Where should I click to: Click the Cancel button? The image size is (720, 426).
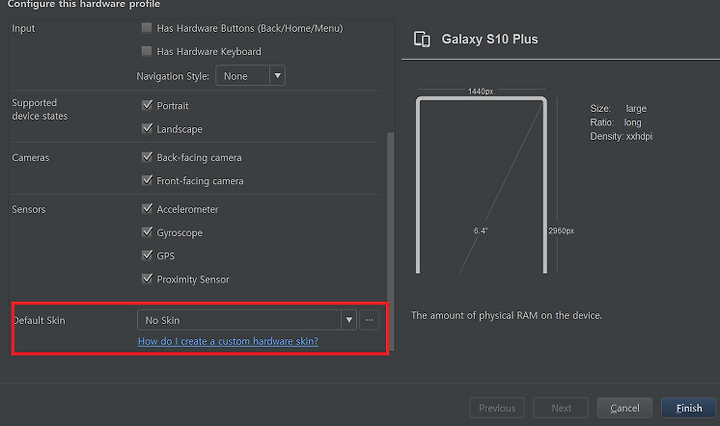(624, 408)
